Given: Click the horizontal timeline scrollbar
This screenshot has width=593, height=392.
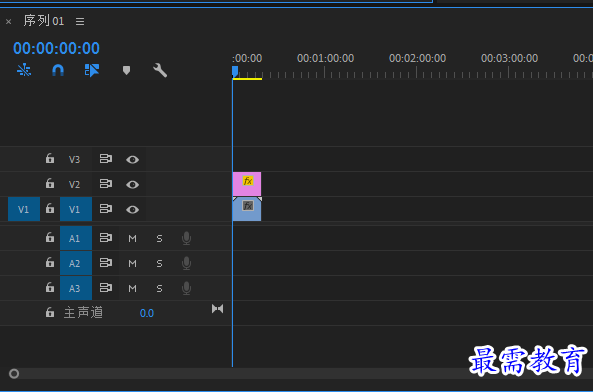Looking at the screenshot, I should [301, 373].
